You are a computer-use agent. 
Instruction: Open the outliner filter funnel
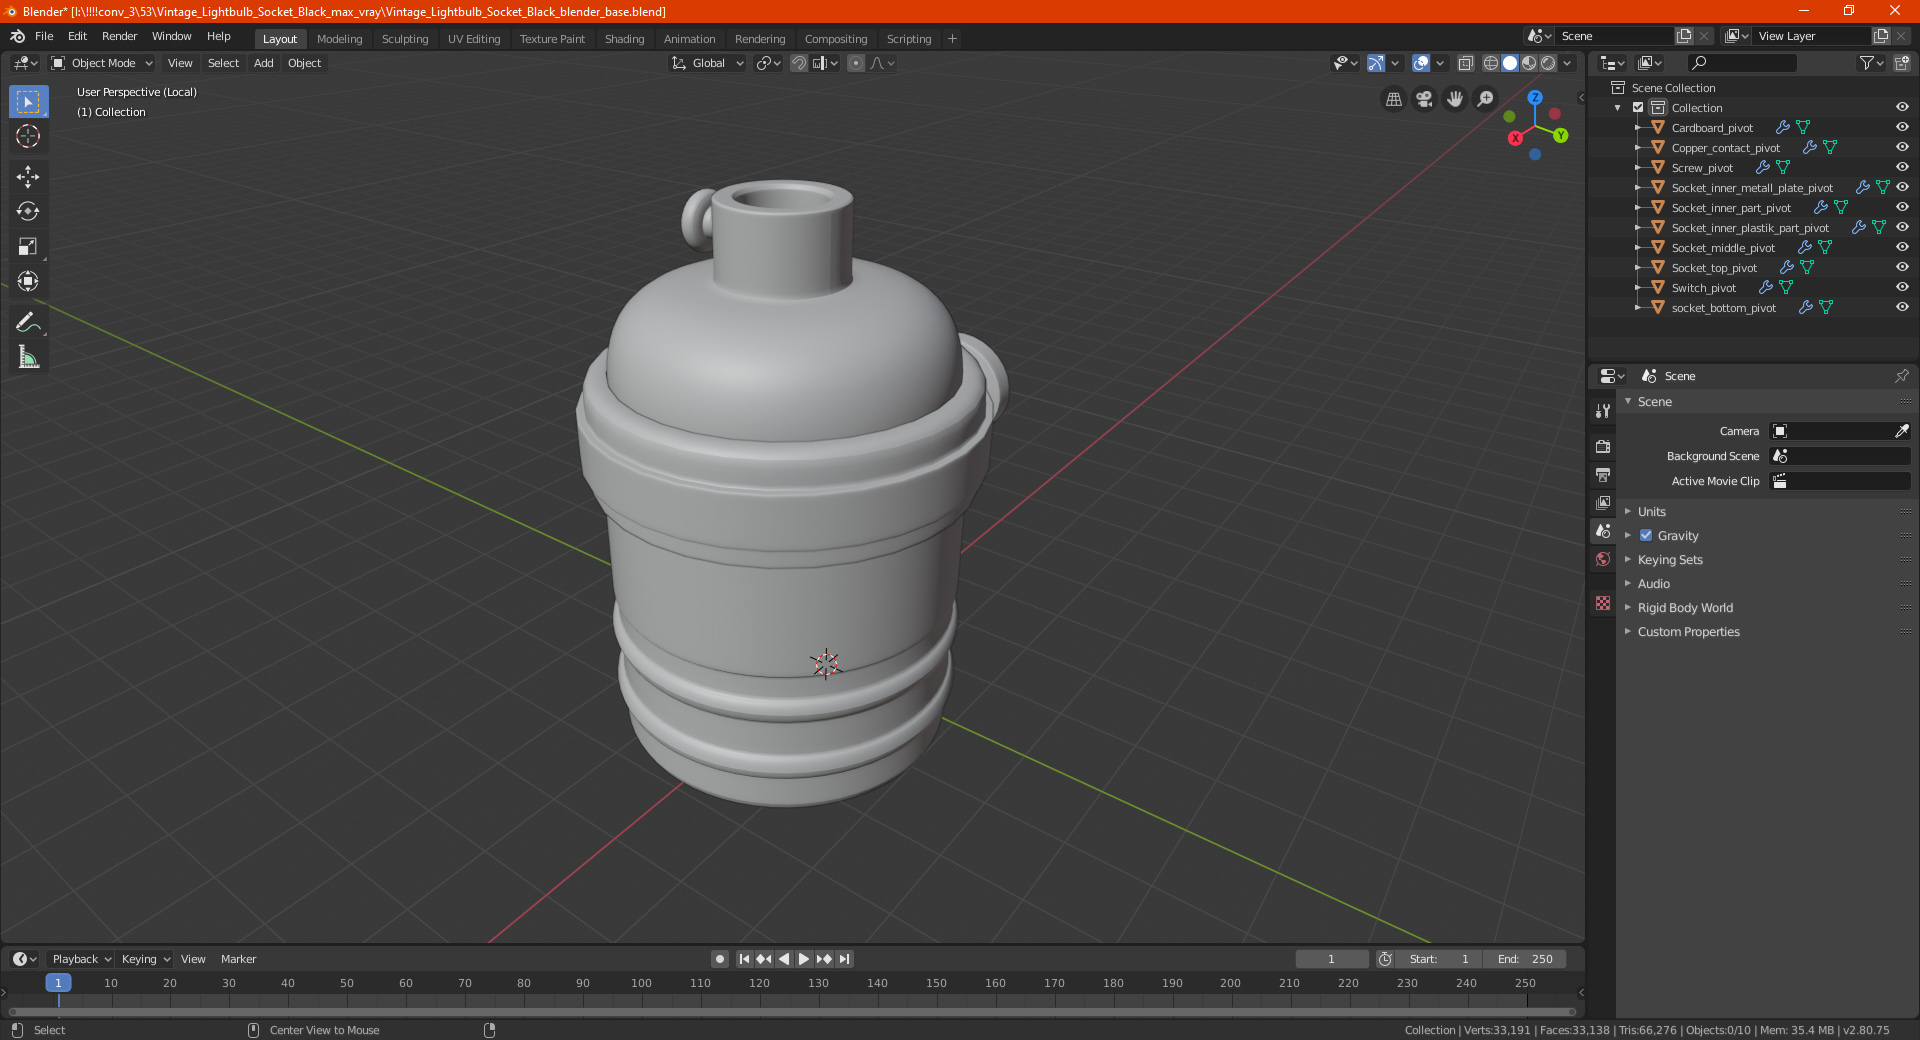1871,63
